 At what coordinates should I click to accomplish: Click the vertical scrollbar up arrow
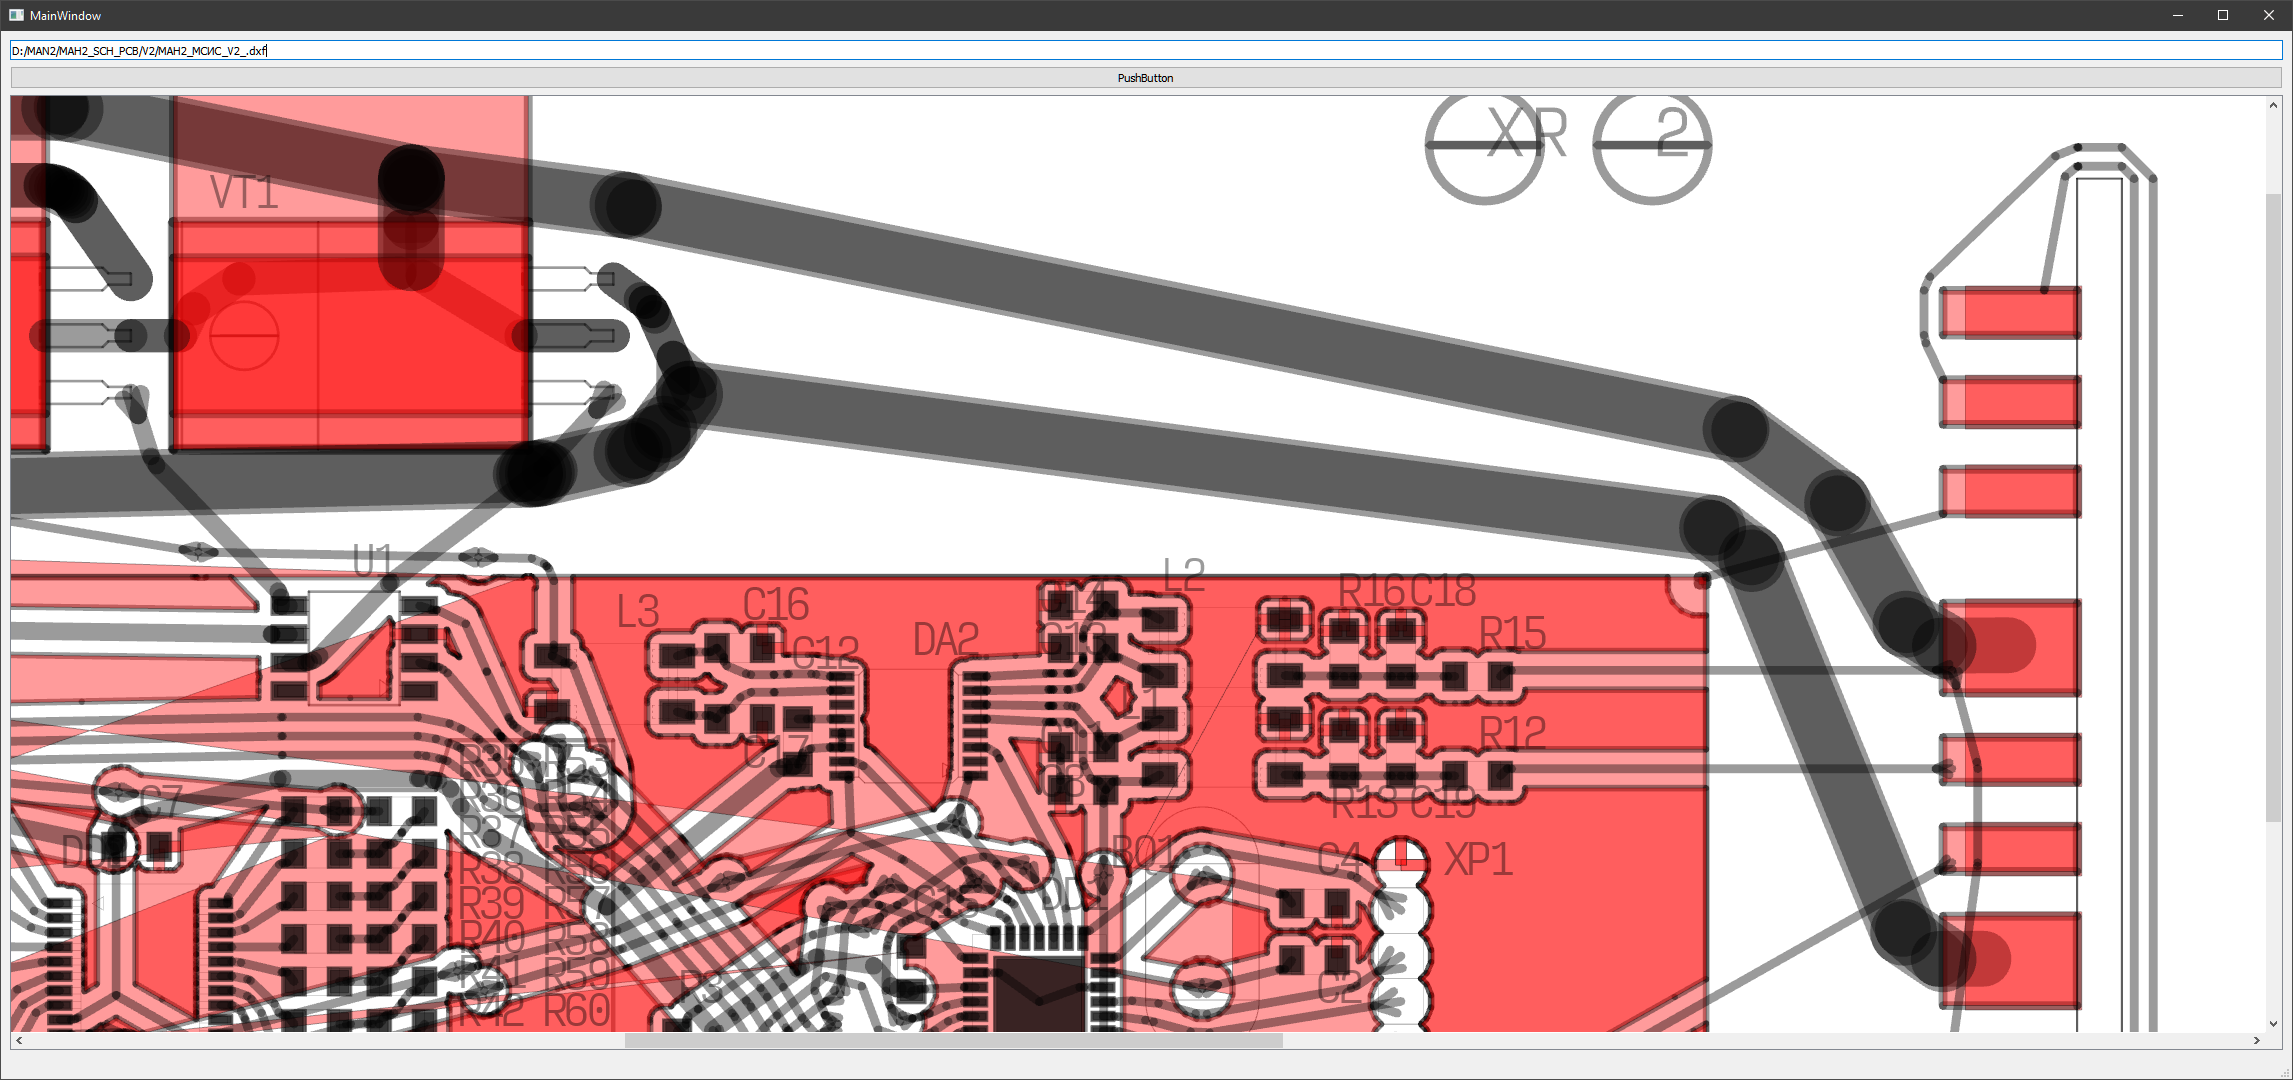(2273, 105)
